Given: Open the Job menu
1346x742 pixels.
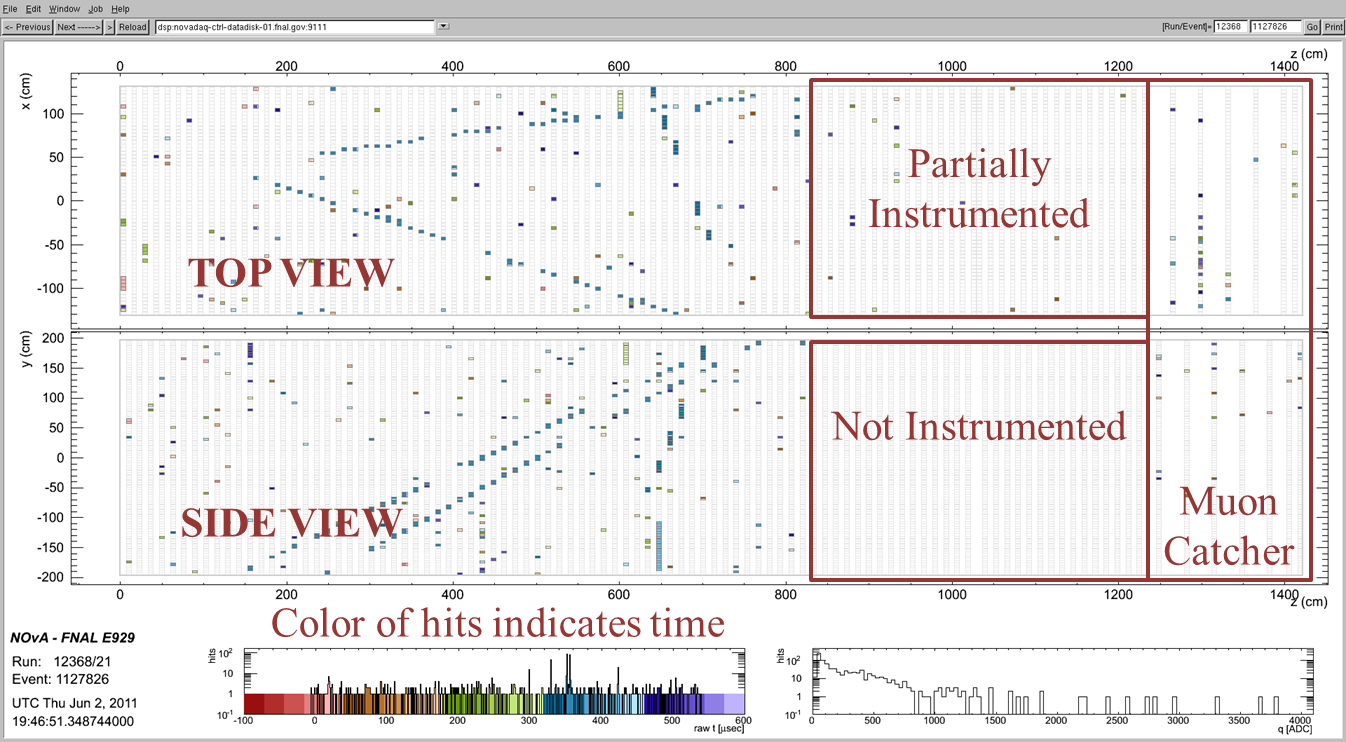Looking at the screenshot, I should [96, 8].
